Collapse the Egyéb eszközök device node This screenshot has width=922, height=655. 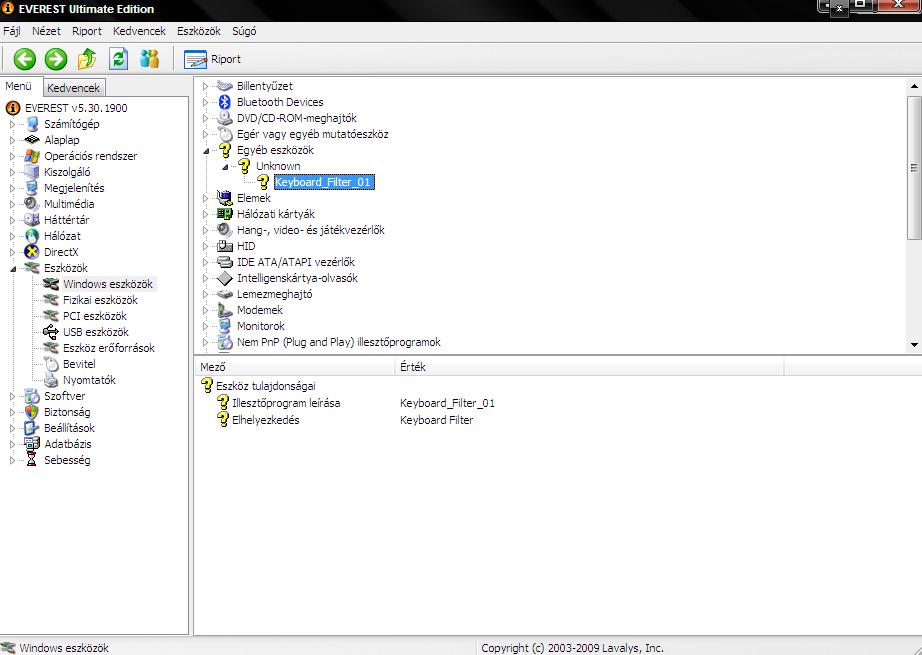[206, 151]
